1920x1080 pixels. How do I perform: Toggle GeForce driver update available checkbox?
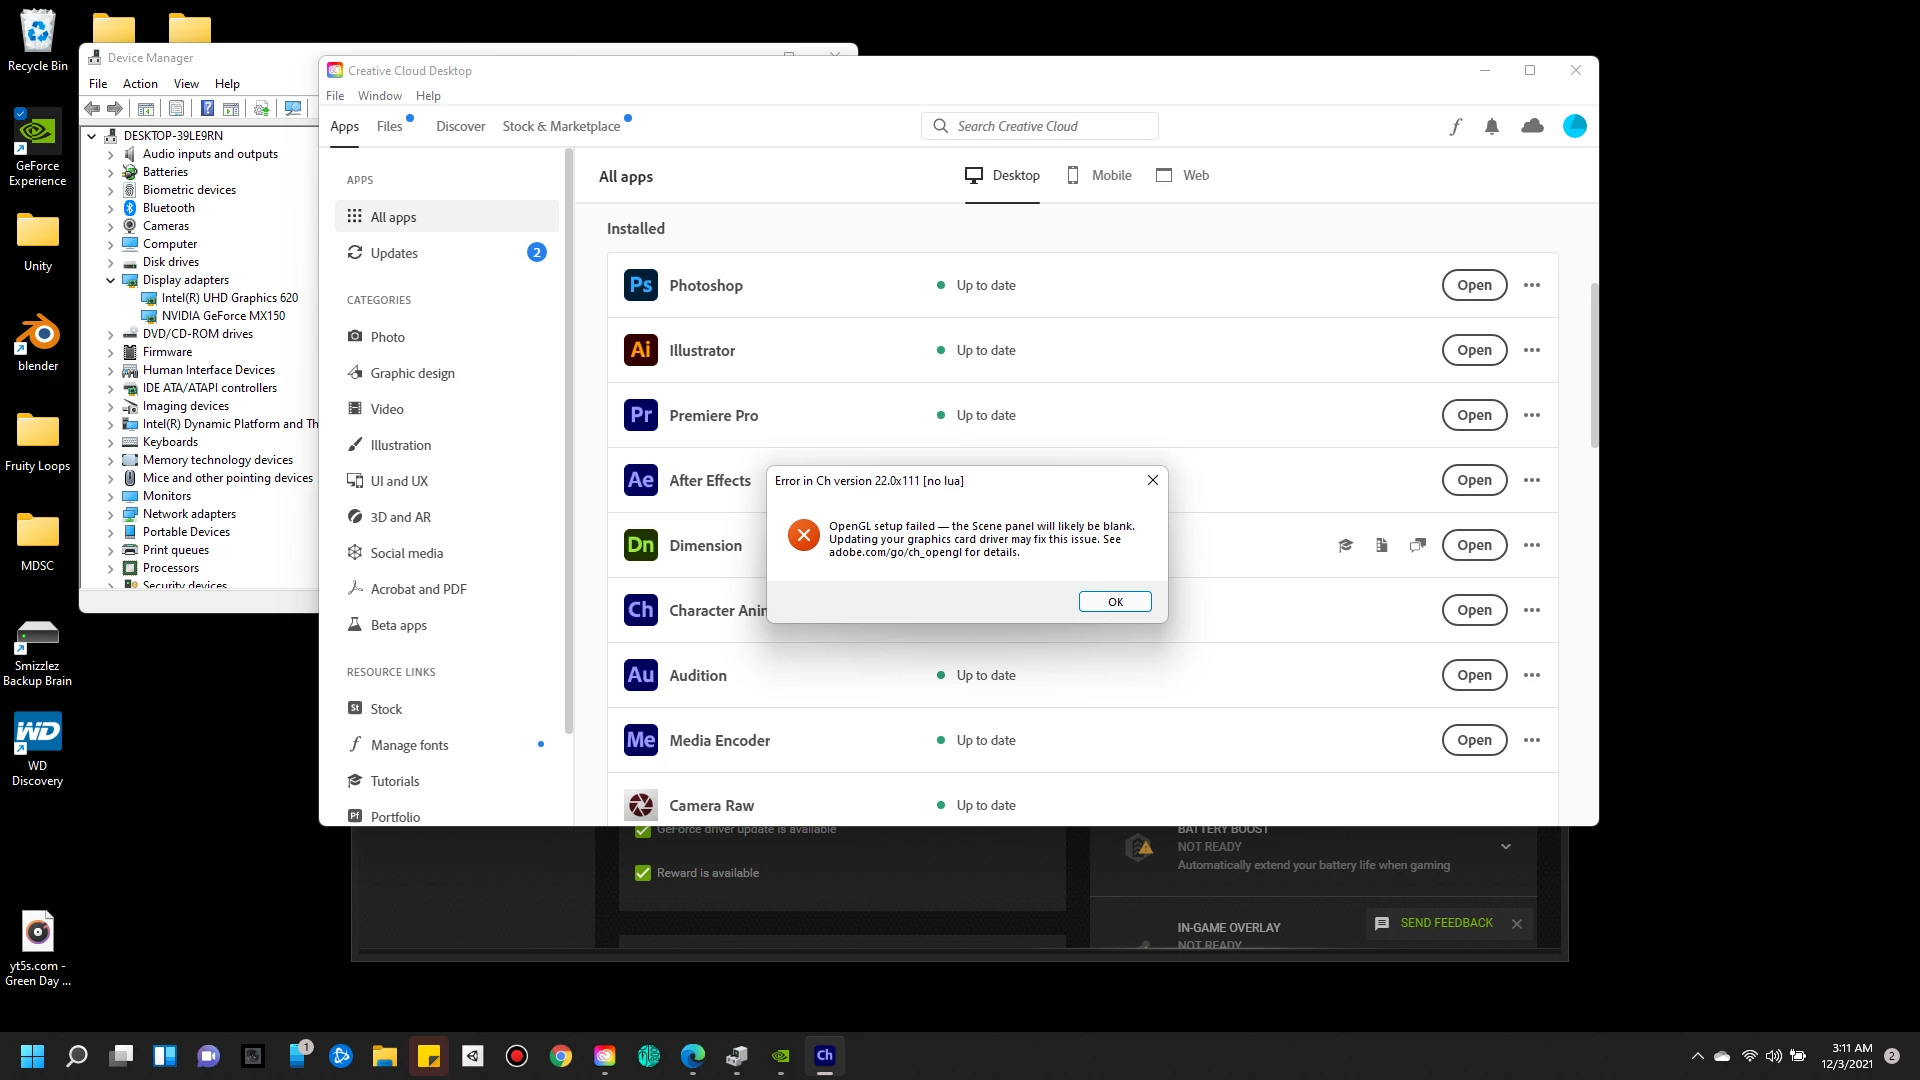tap(643, 831)
